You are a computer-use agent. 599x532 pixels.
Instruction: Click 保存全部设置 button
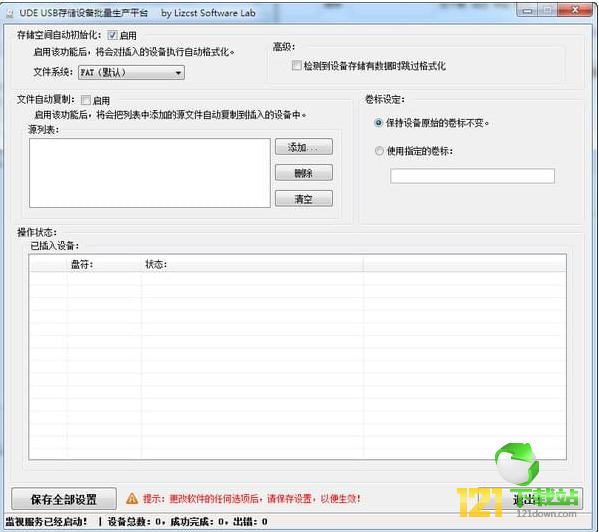(x=64, y=499)
